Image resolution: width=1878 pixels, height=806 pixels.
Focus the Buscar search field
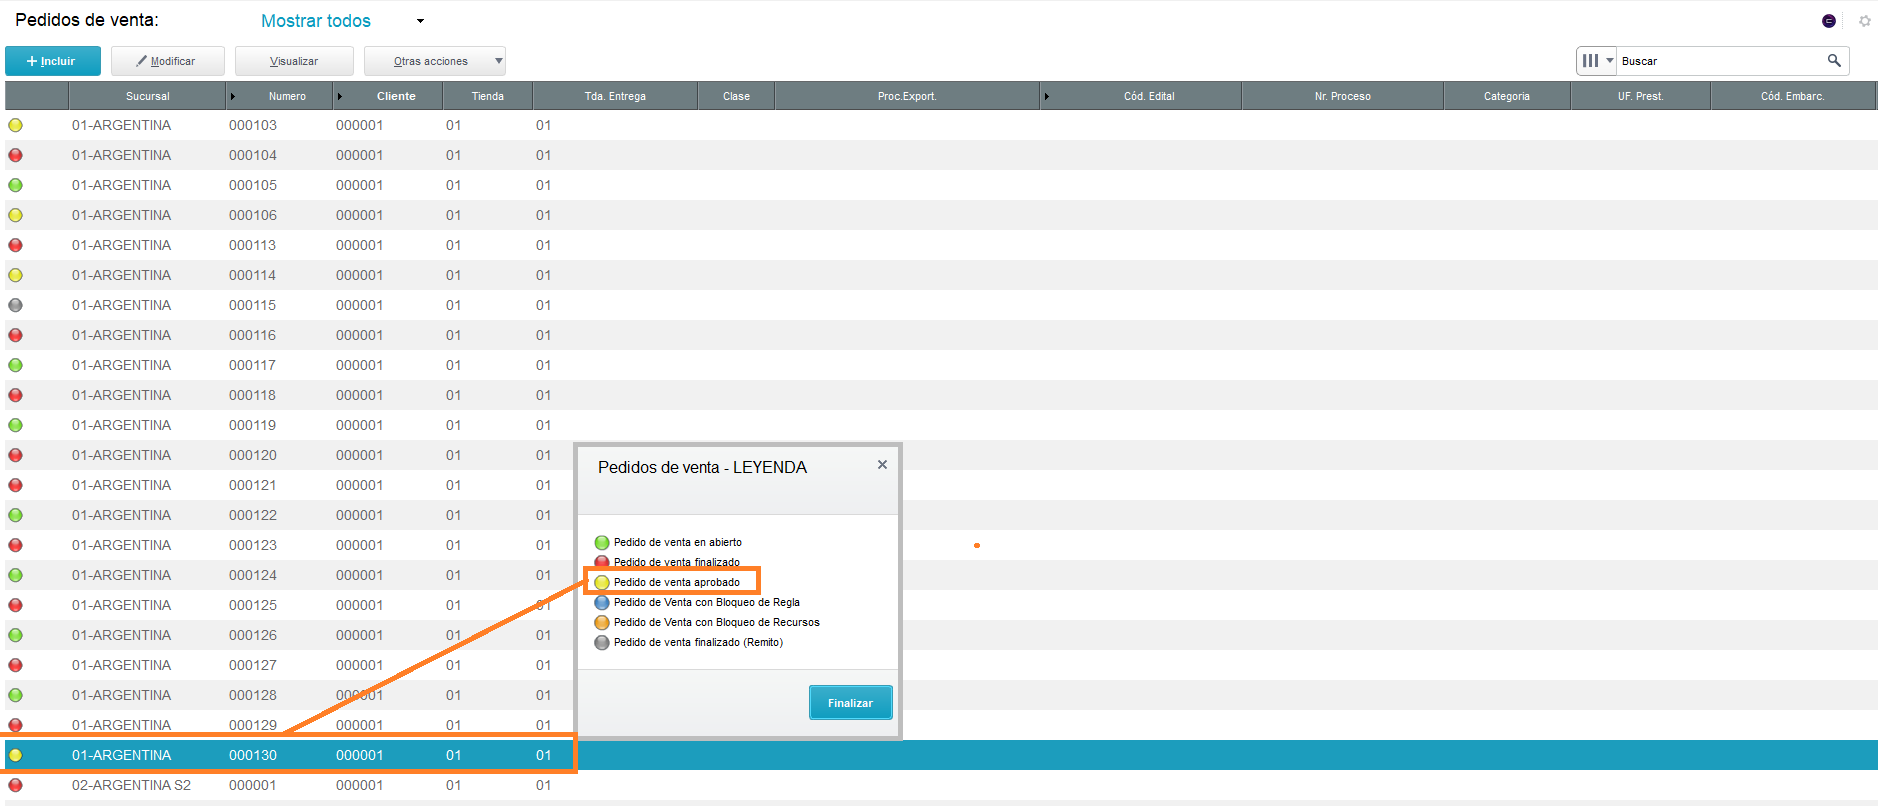point(1722,61)
